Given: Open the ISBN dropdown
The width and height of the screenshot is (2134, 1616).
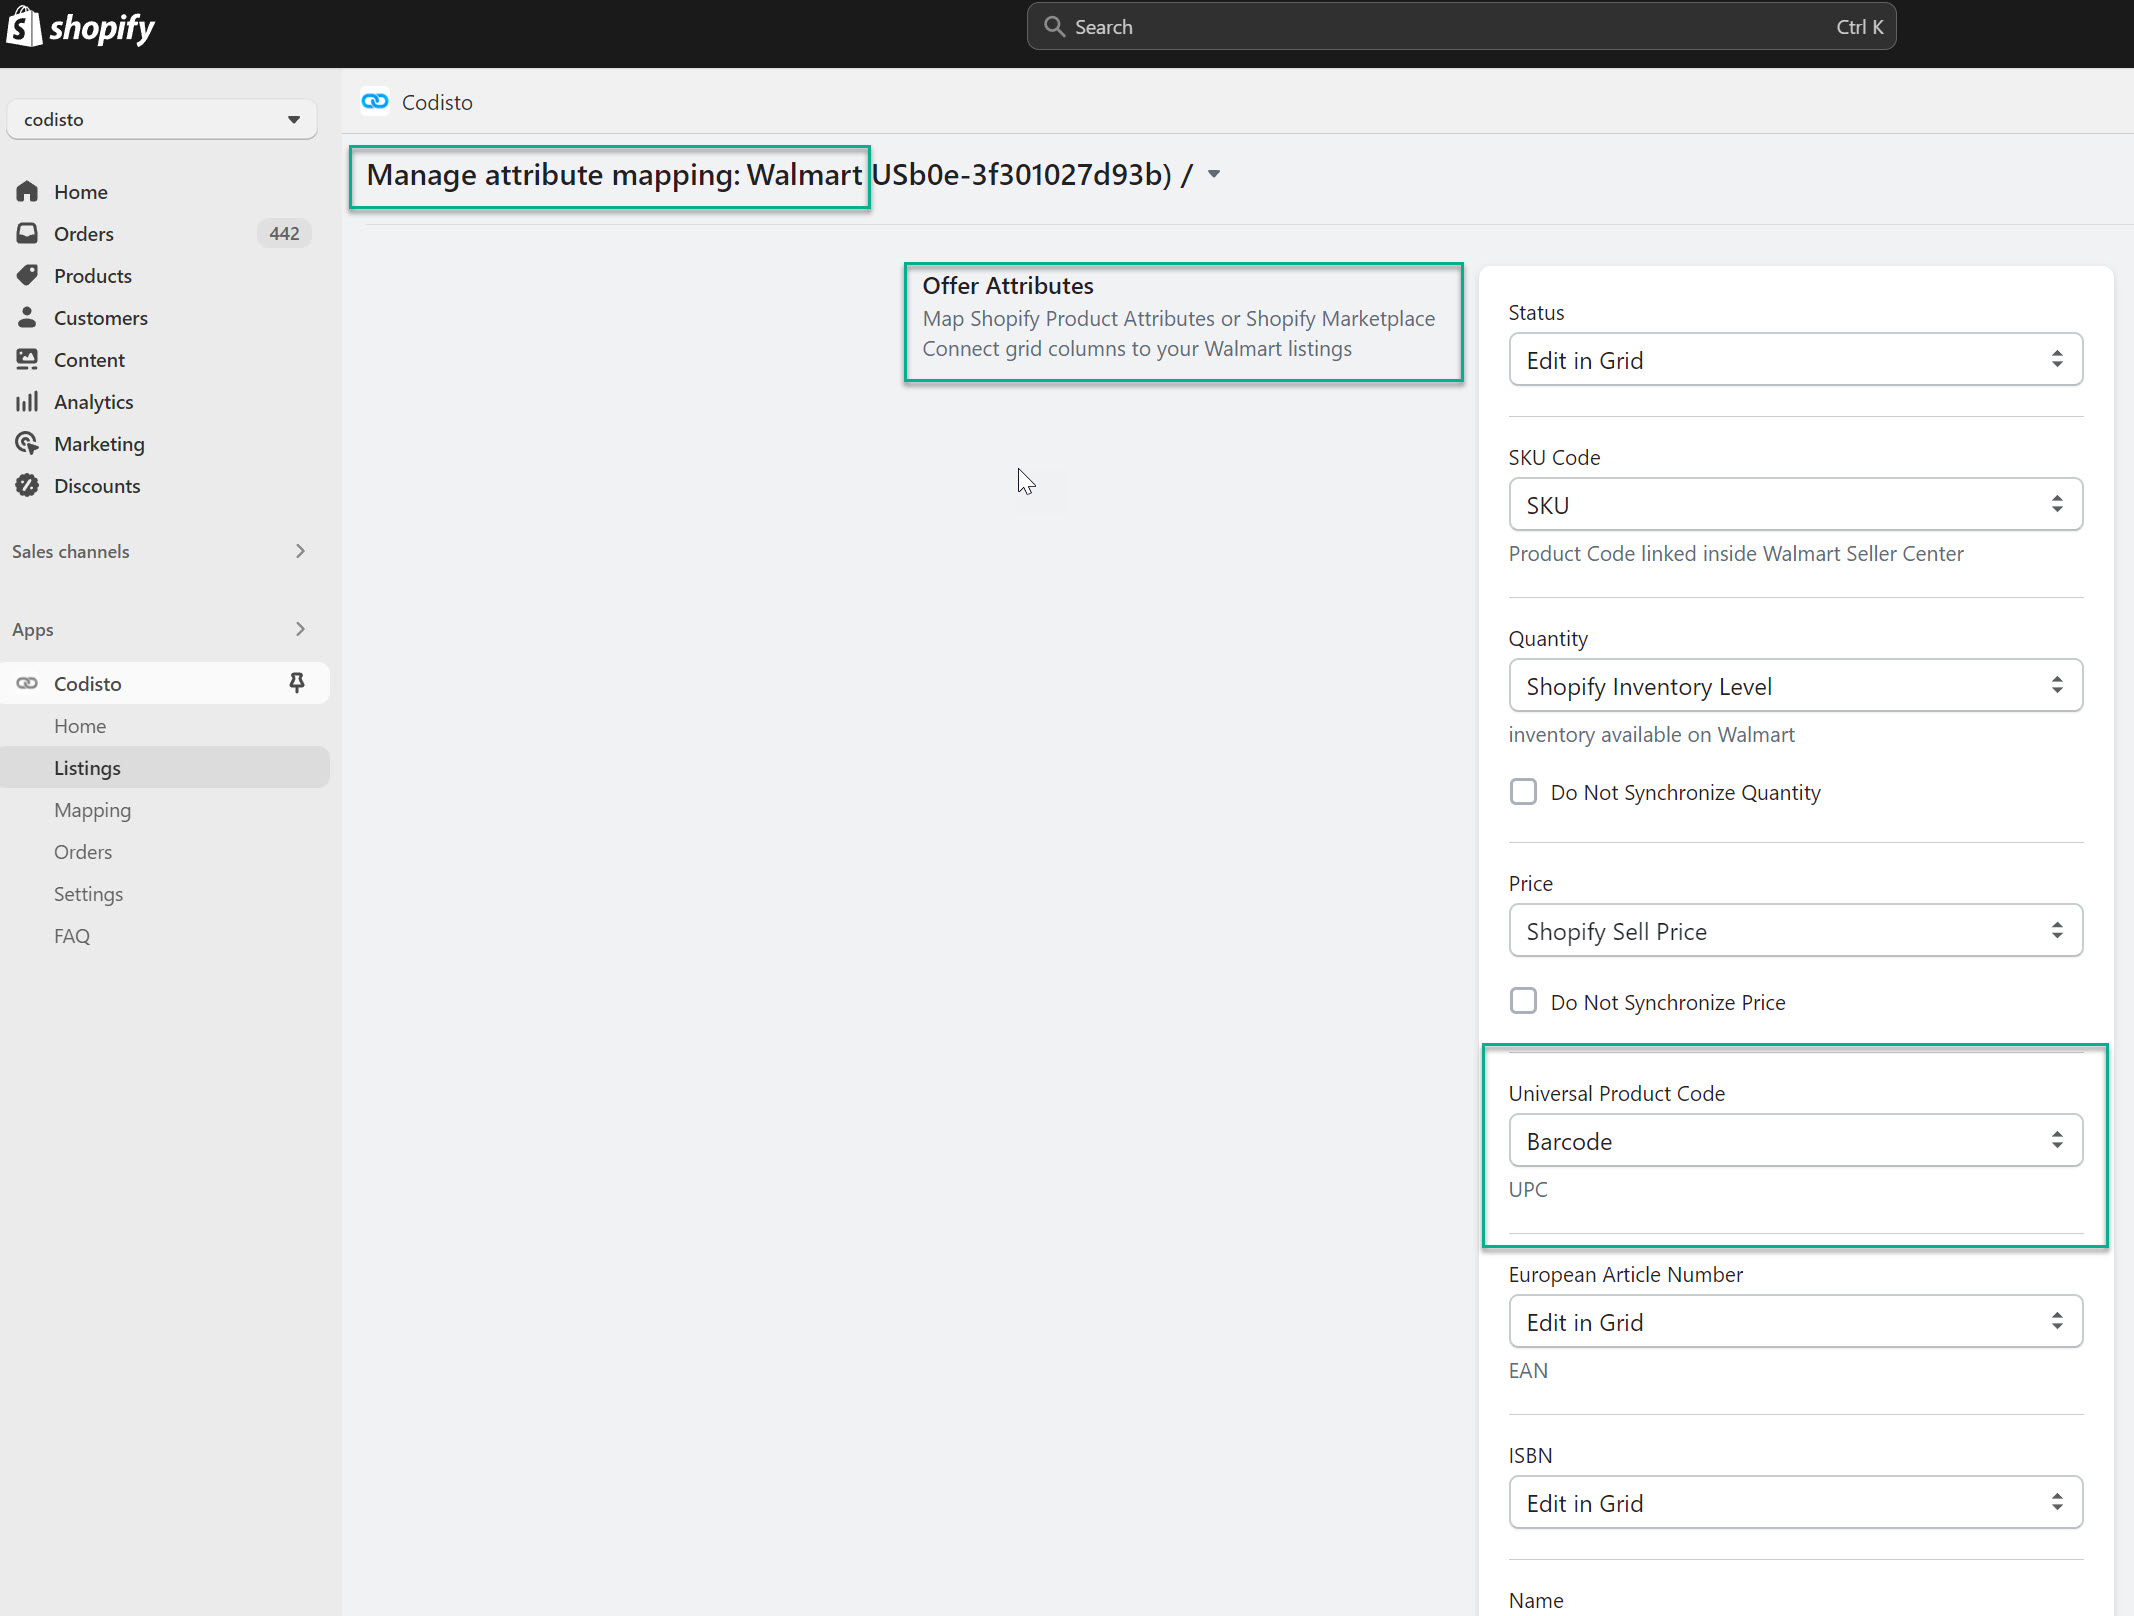Looking at the screenshot, I should point(1795,1502).
